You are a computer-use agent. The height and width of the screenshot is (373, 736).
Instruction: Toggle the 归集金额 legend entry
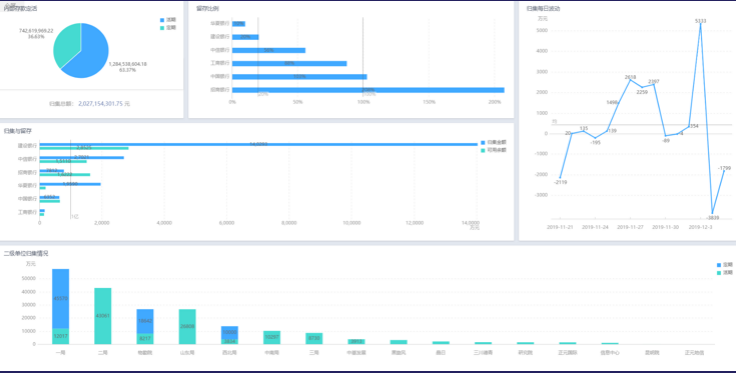point(494,142)
